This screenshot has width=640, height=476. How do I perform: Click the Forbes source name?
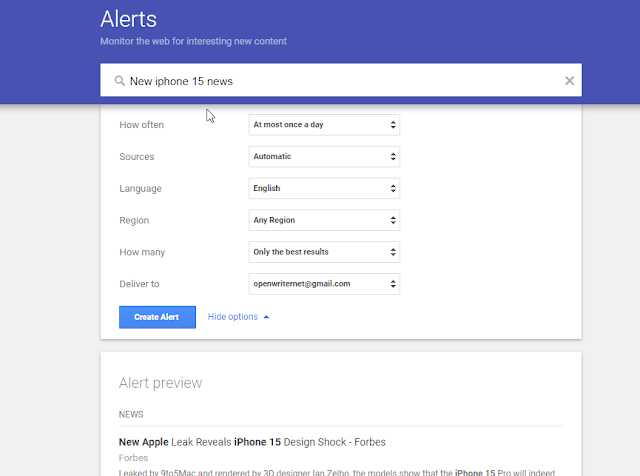pyautogui.click(x=133, y=458)
